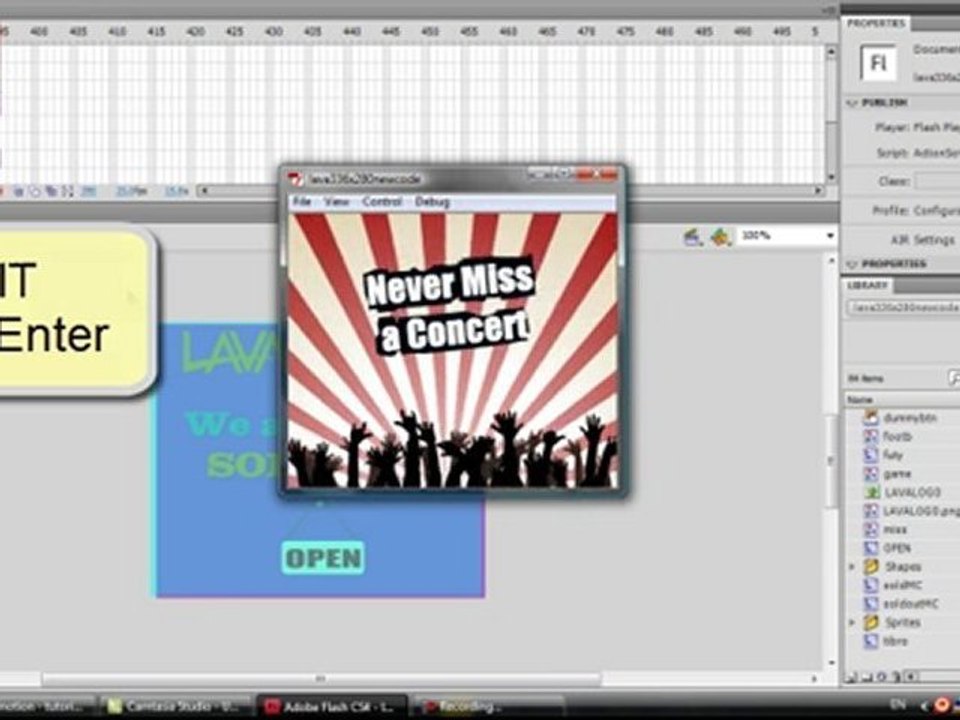Screen dimensions: 960x720
Task: Click the OPEN button on the stage
Action: coord(323,558)
